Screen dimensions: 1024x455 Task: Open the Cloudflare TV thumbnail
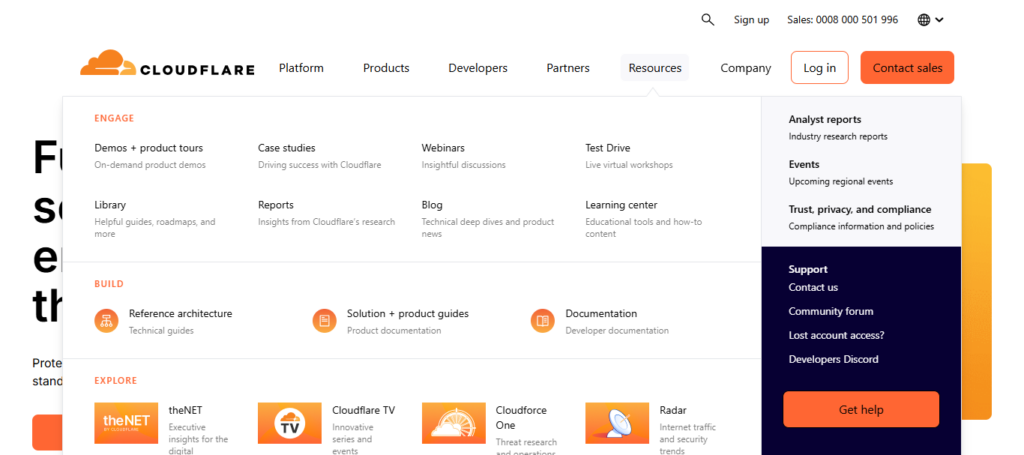click(289, 423)
